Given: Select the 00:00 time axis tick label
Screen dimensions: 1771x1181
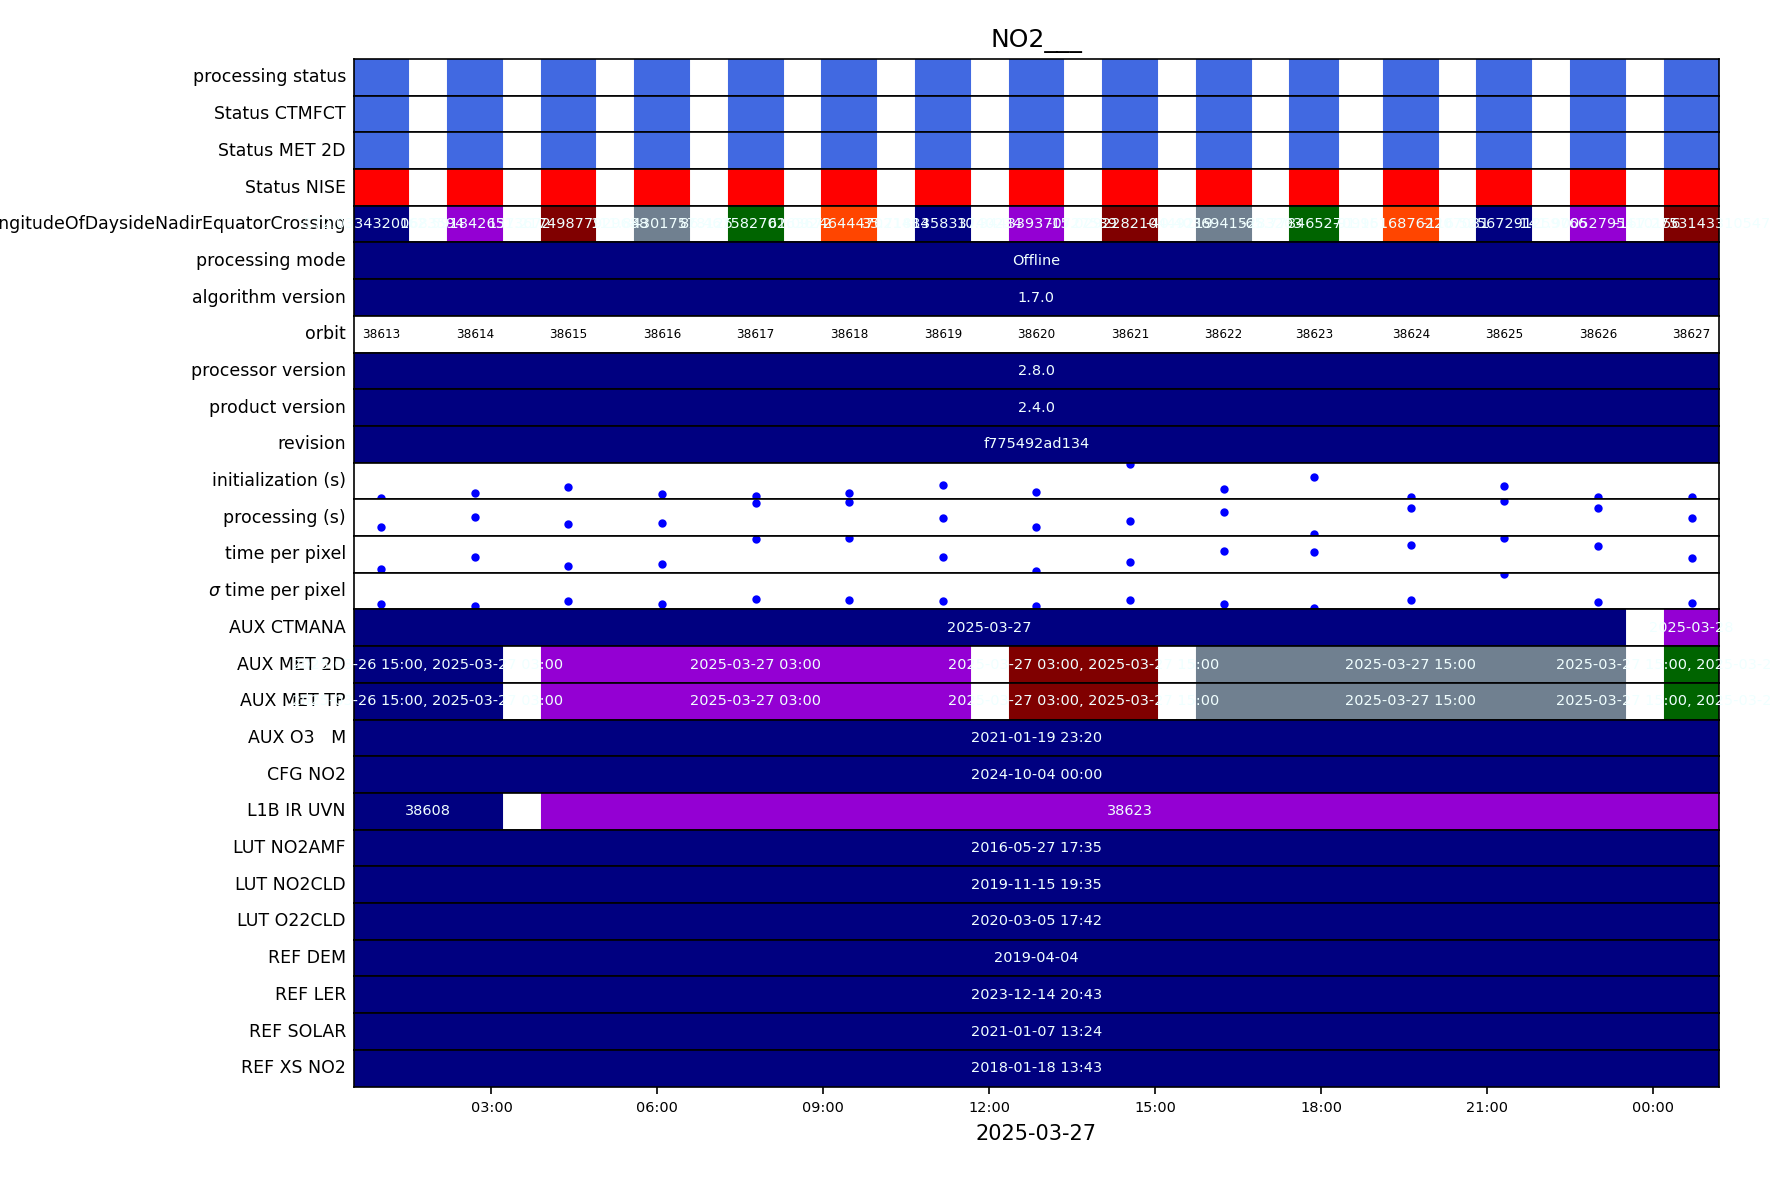Looking at the screenshot, I should coord(1652,1107).
